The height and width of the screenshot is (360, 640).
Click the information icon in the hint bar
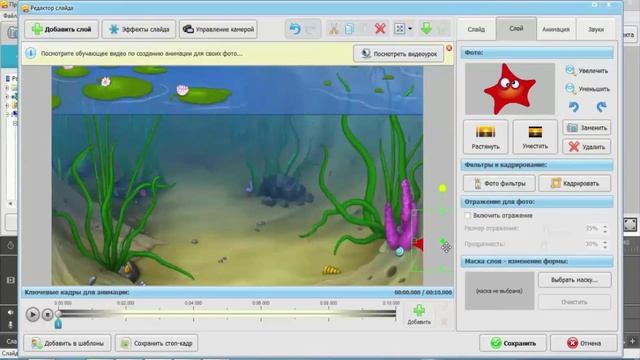click(31, 53)
